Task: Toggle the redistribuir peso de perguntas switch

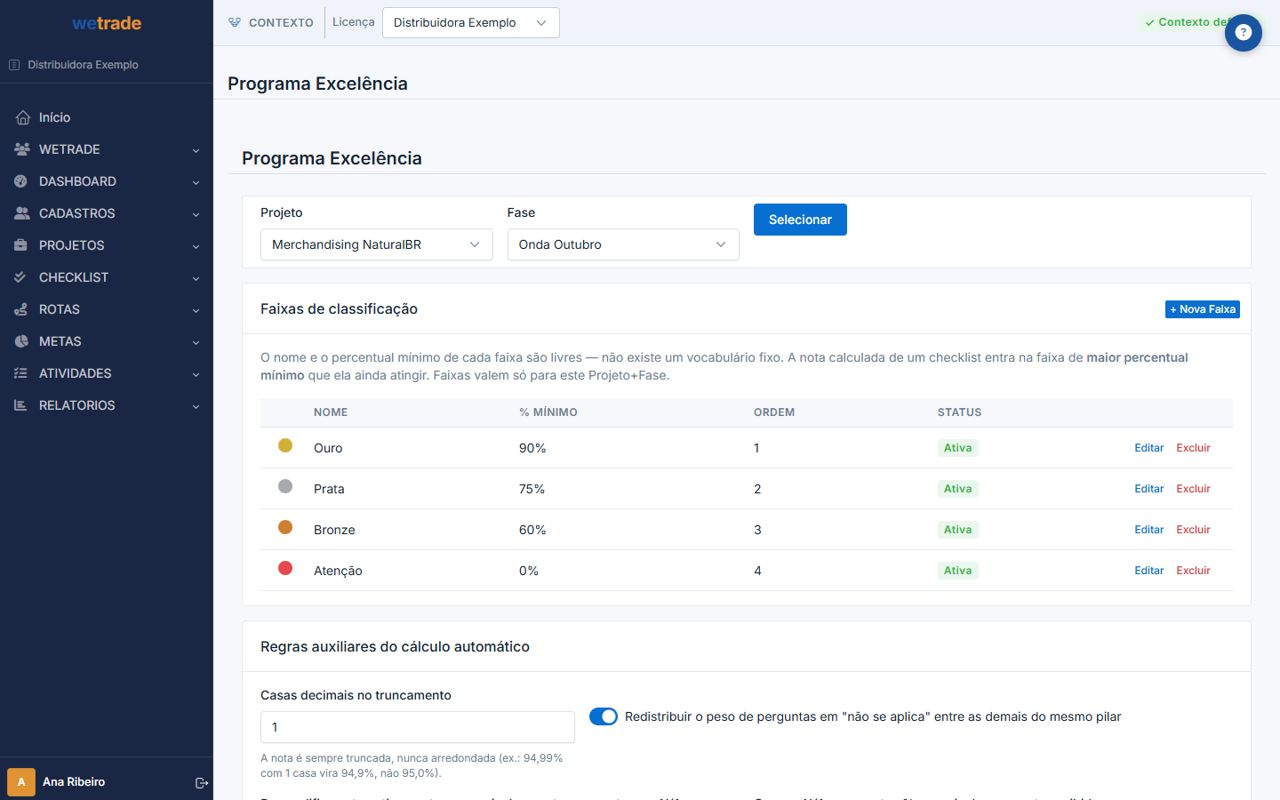Action: [x=603, y=716]
